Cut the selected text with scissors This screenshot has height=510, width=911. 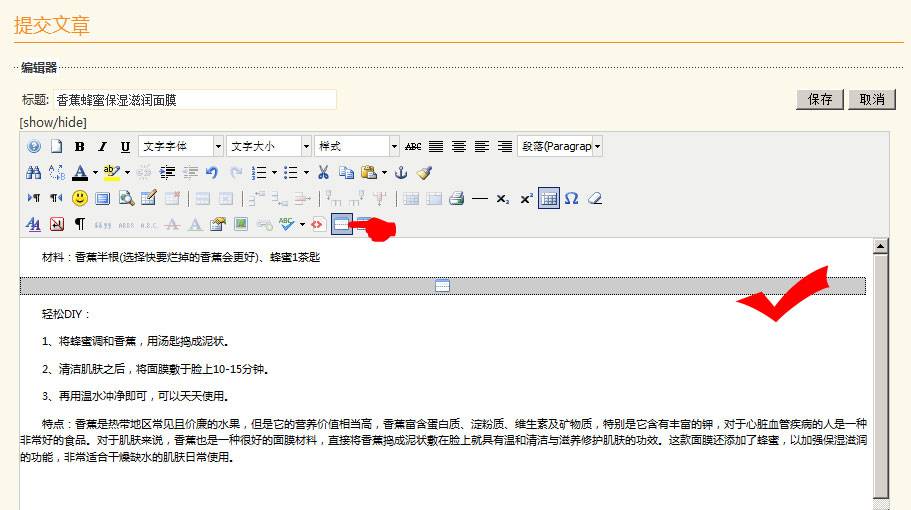pos(324,173)
